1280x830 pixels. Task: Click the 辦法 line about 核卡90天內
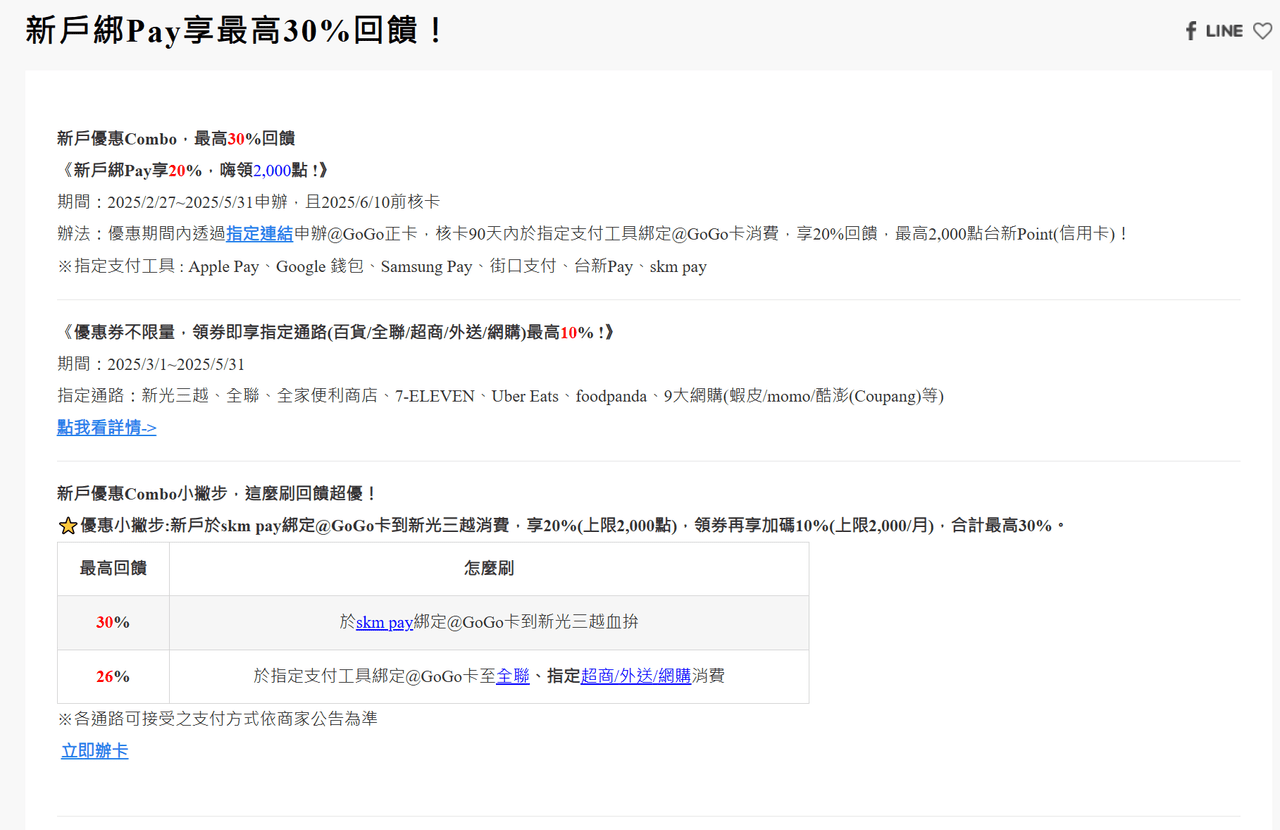tap(594, 233)
